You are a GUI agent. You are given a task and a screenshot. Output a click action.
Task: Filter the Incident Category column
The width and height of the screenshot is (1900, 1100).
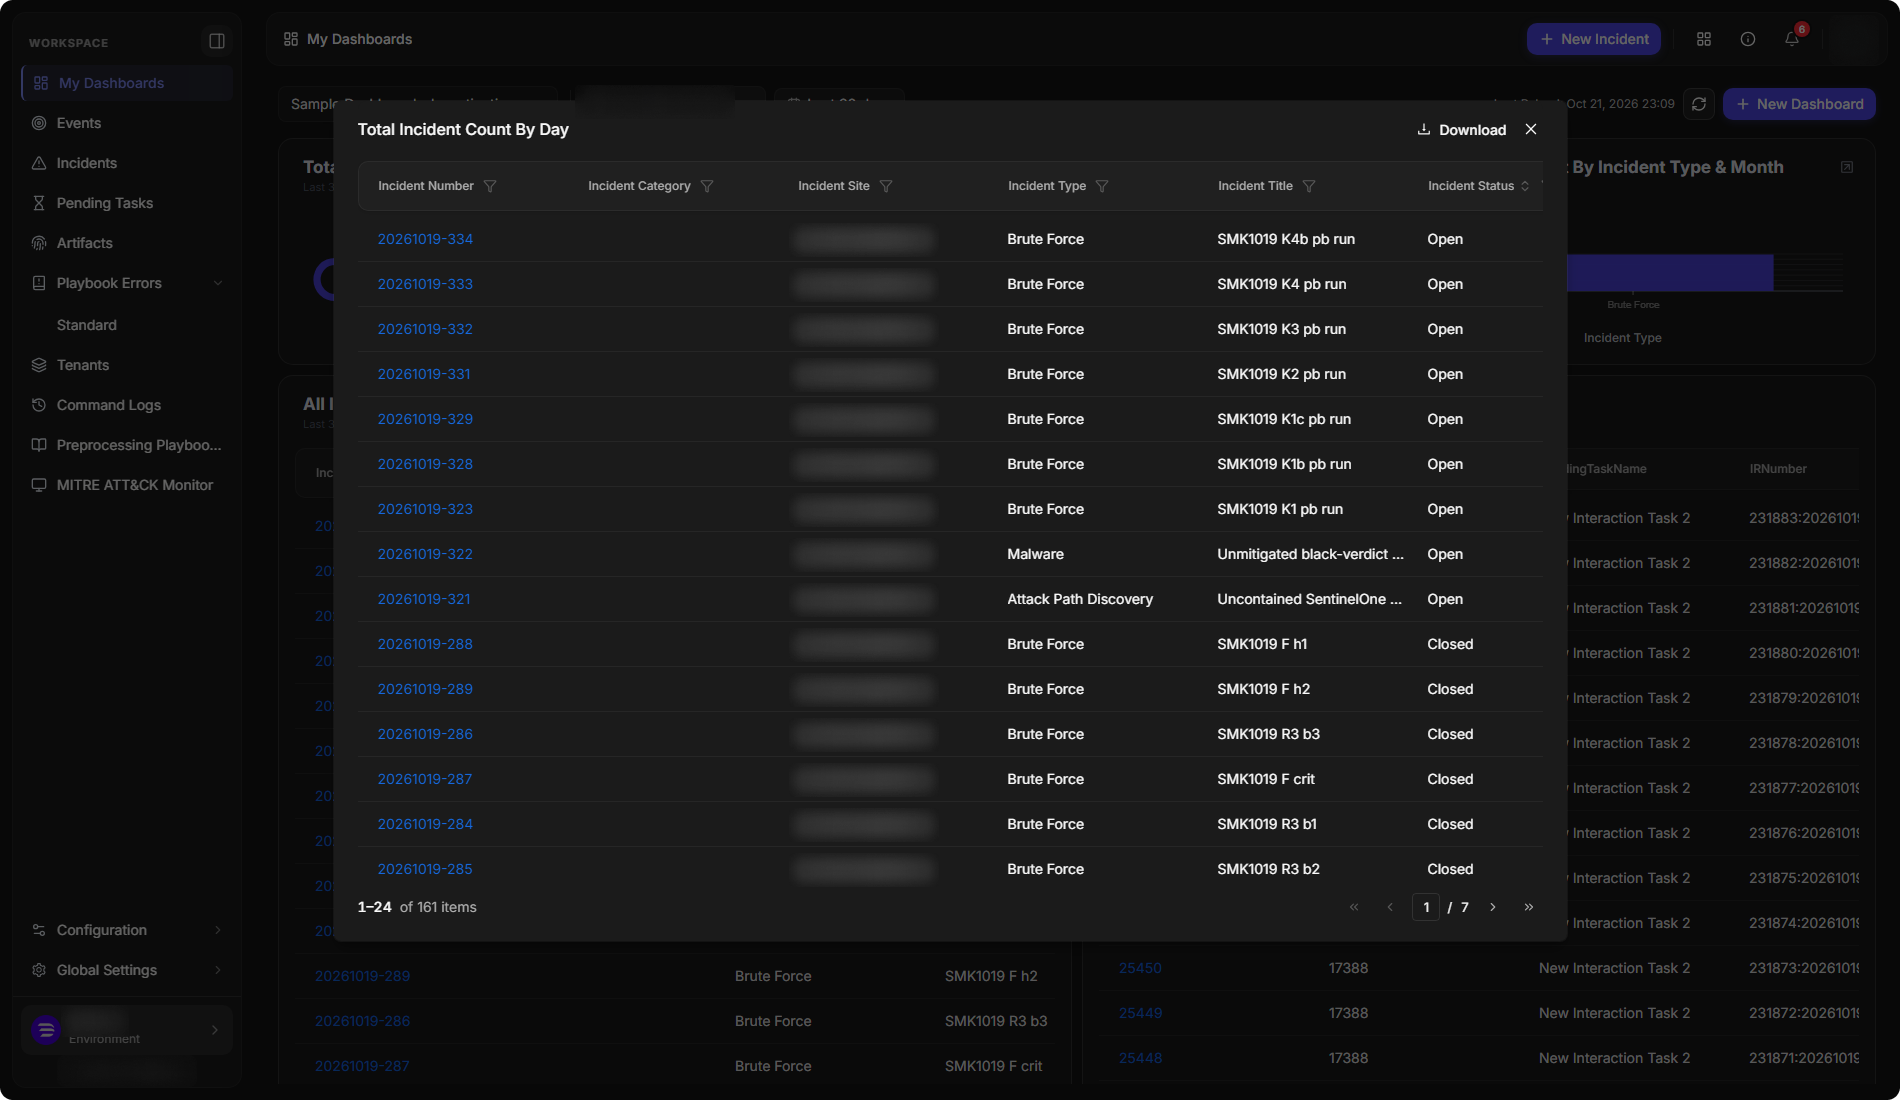707,186
